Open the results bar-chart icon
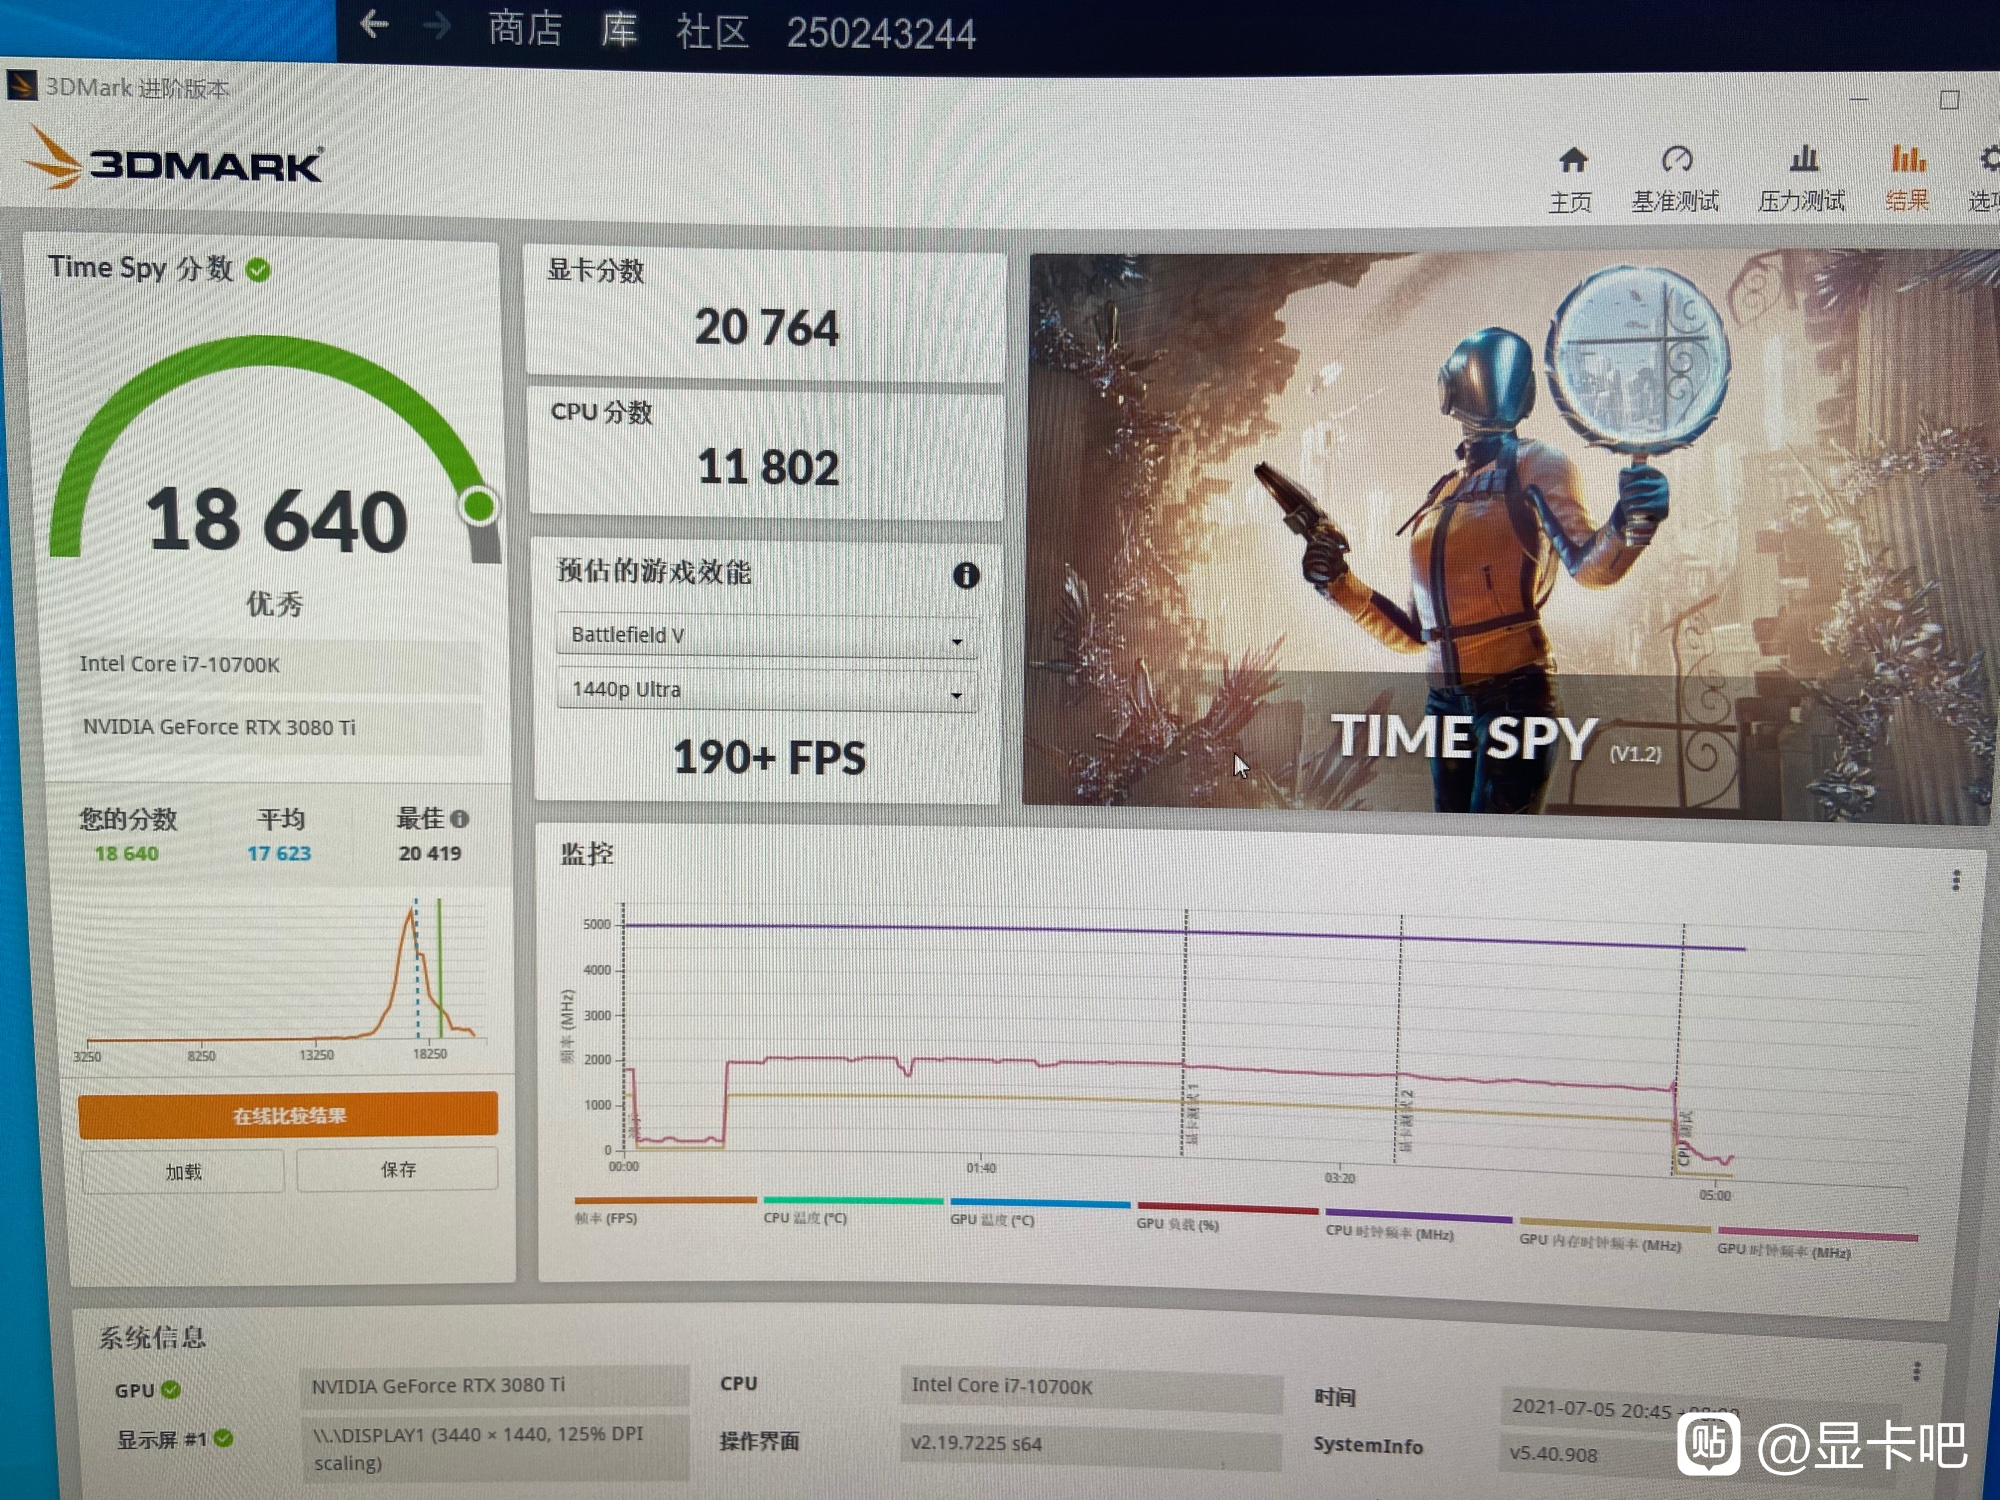 point(1907,158)
